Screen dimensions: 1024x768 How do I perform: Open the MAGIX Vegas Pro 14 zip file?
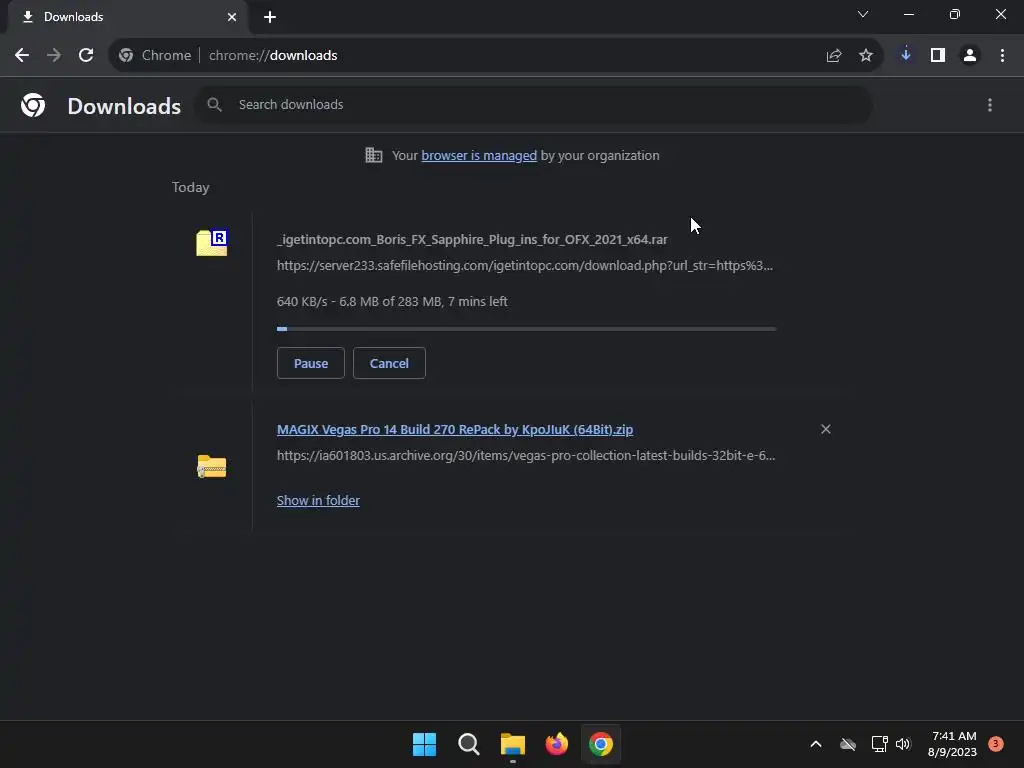click(x=455, y=430)
